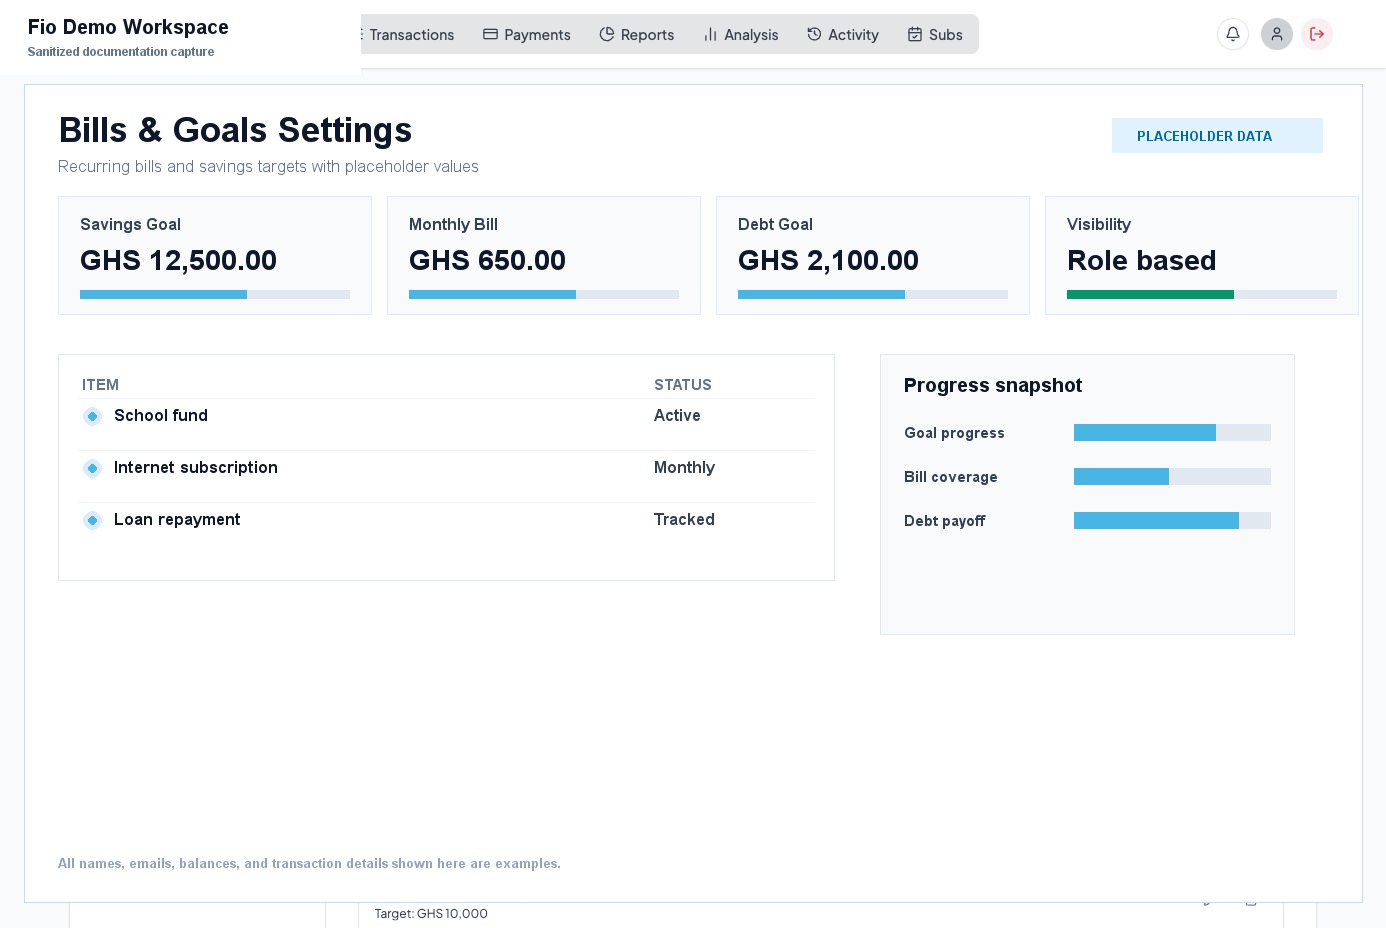Click the Bill coverage bar
Screen dimensions: 1386x928
[1172, 476]
